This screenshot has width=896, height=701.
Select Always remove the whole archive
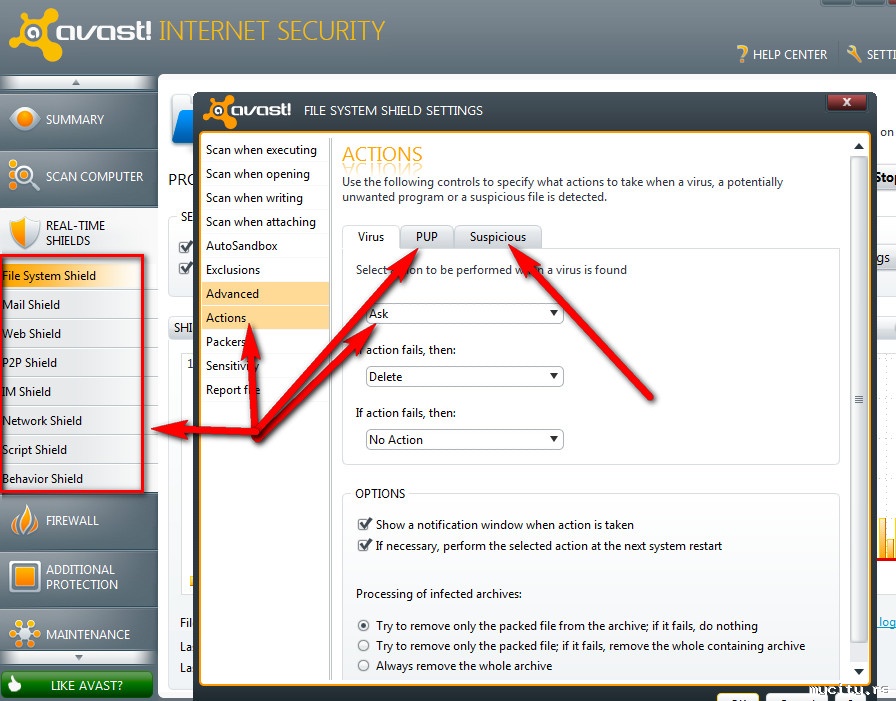[363, 666]
